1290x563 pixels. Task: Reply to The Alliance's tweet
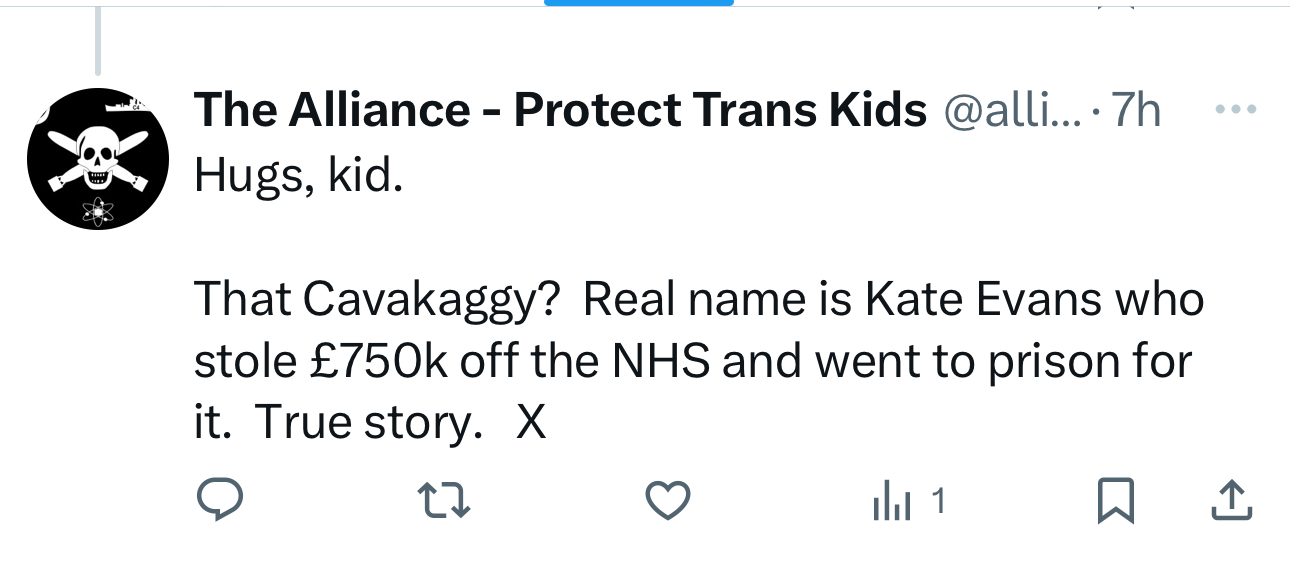pyautogui.click(x=215, y=500)
